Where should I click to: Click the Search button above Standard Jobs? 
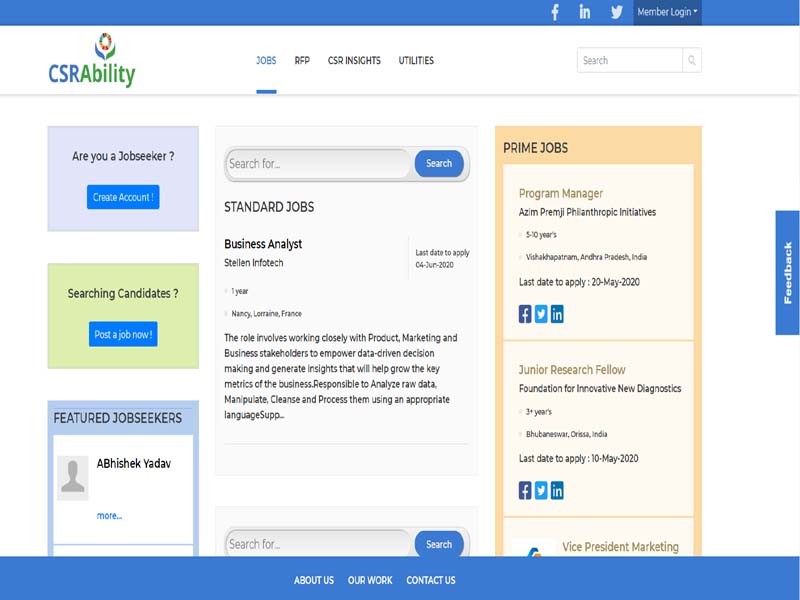point(439,163)
